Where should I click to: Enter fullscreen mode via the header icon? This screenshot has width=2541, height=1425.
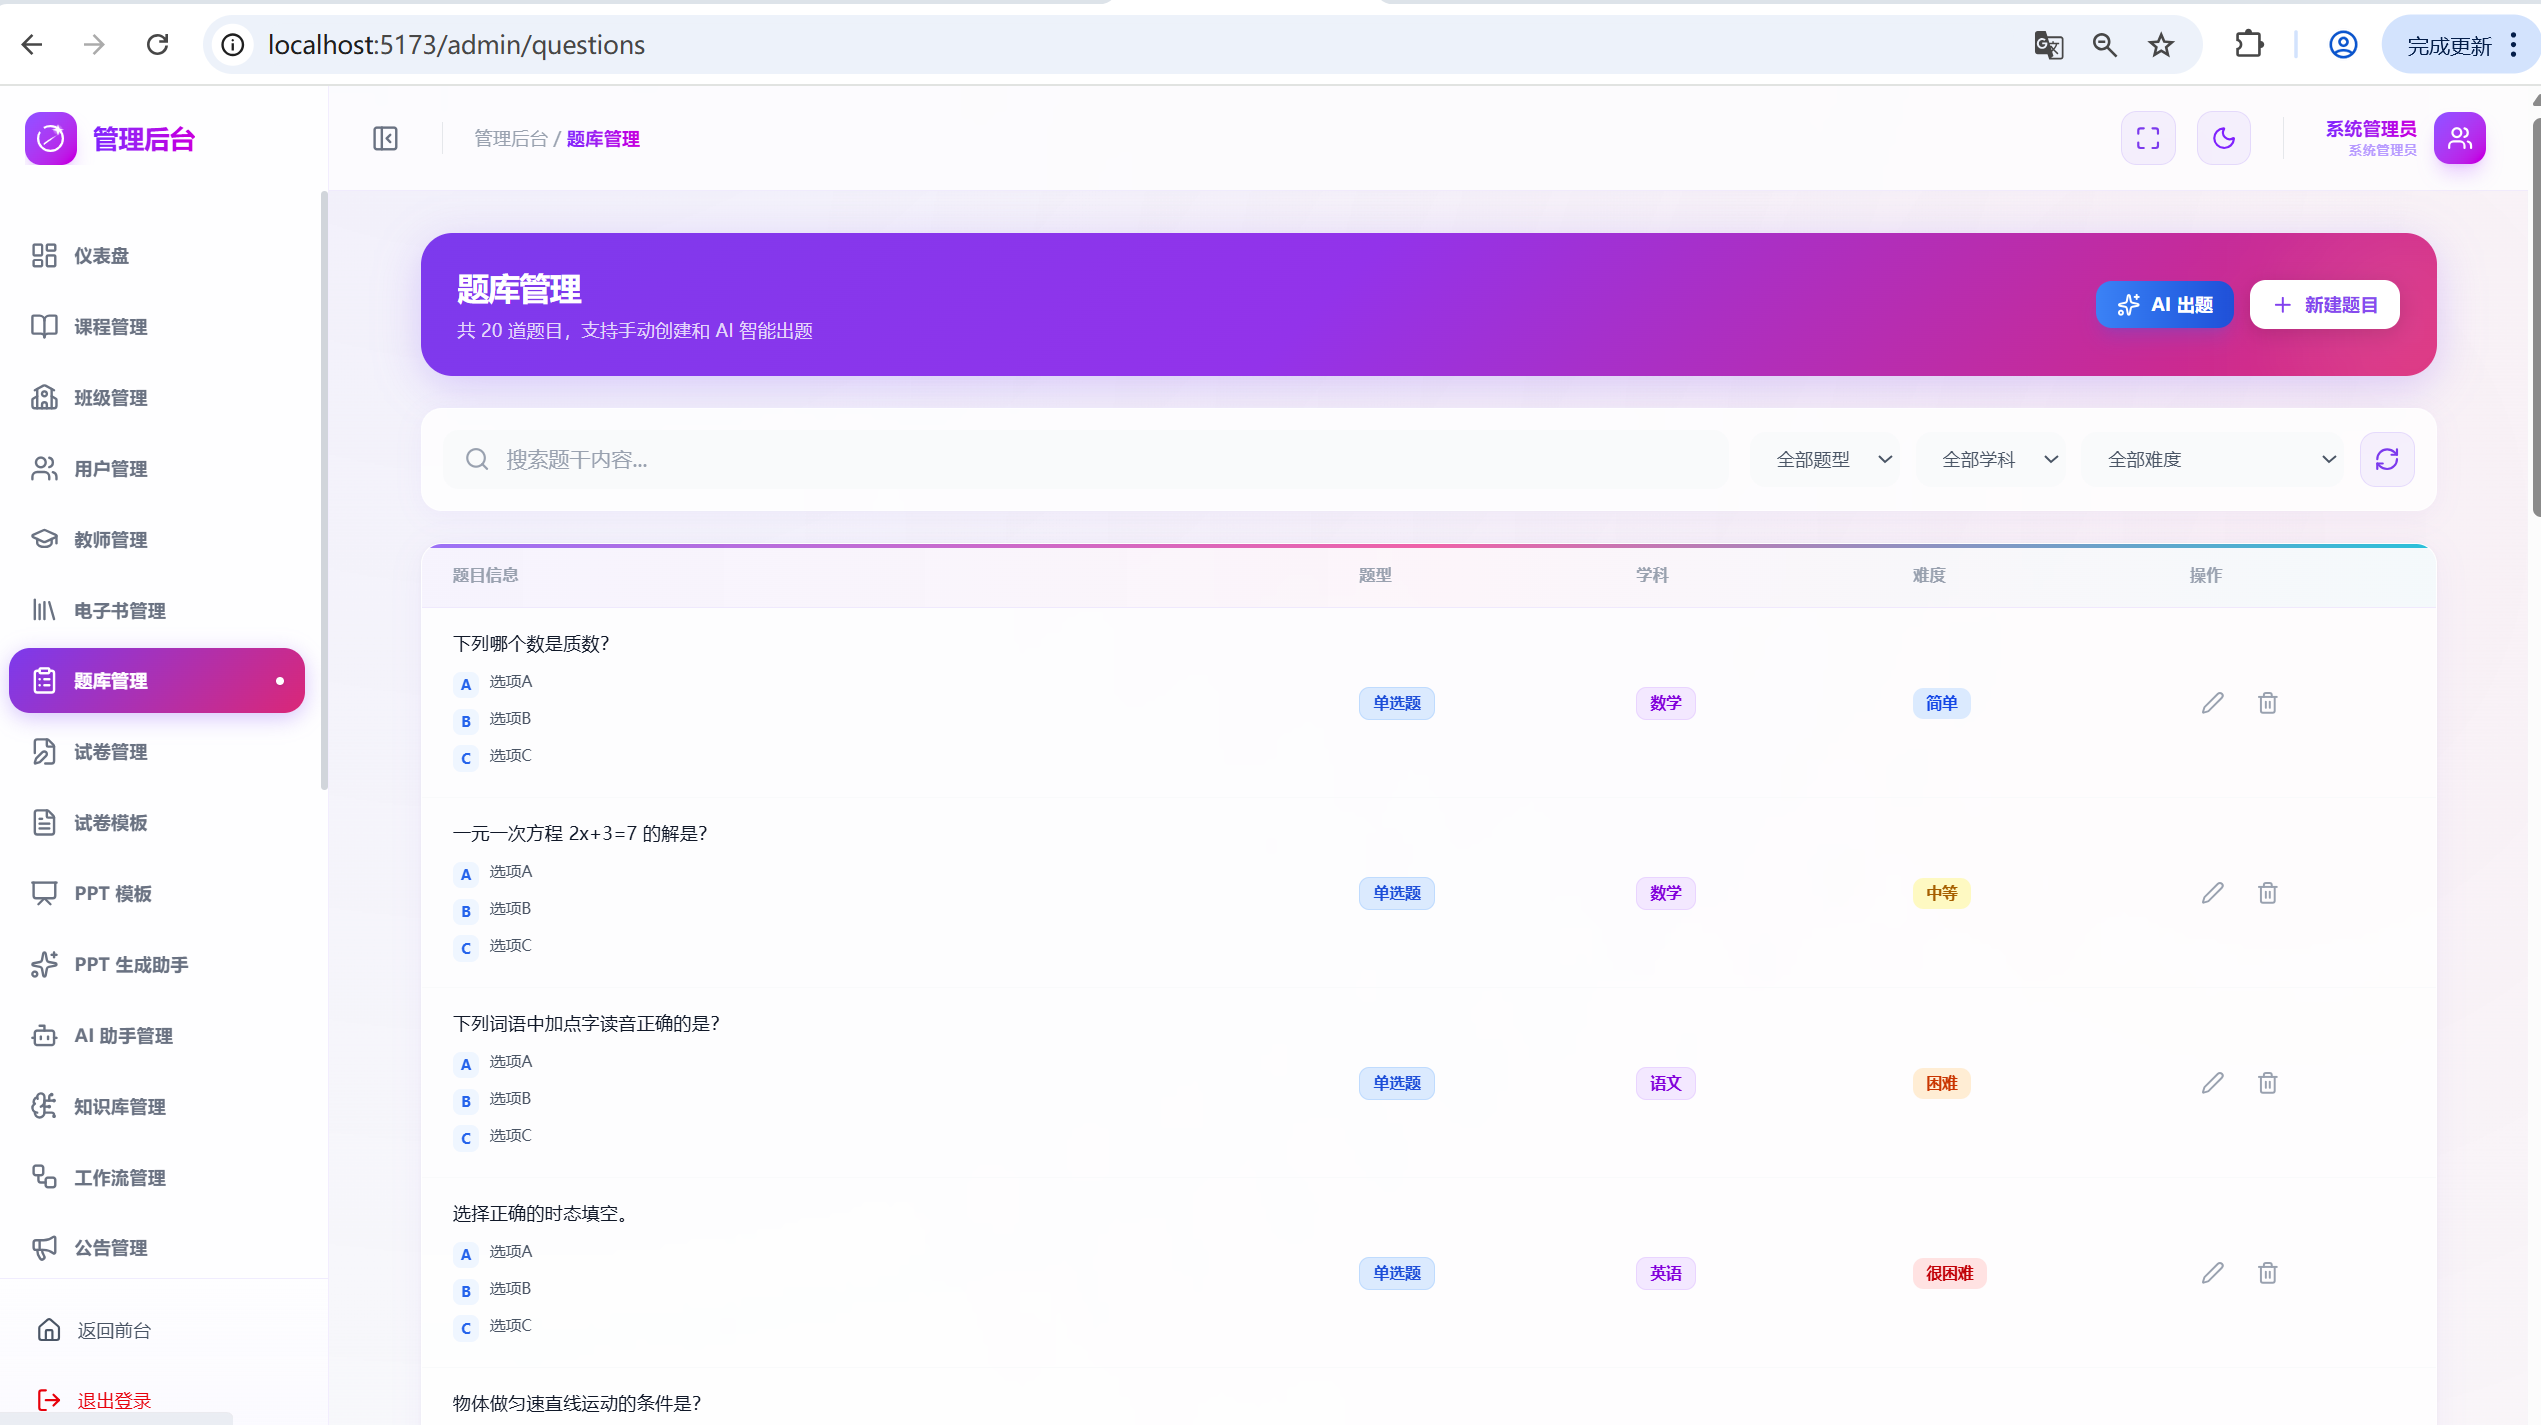coord(2148,138)
